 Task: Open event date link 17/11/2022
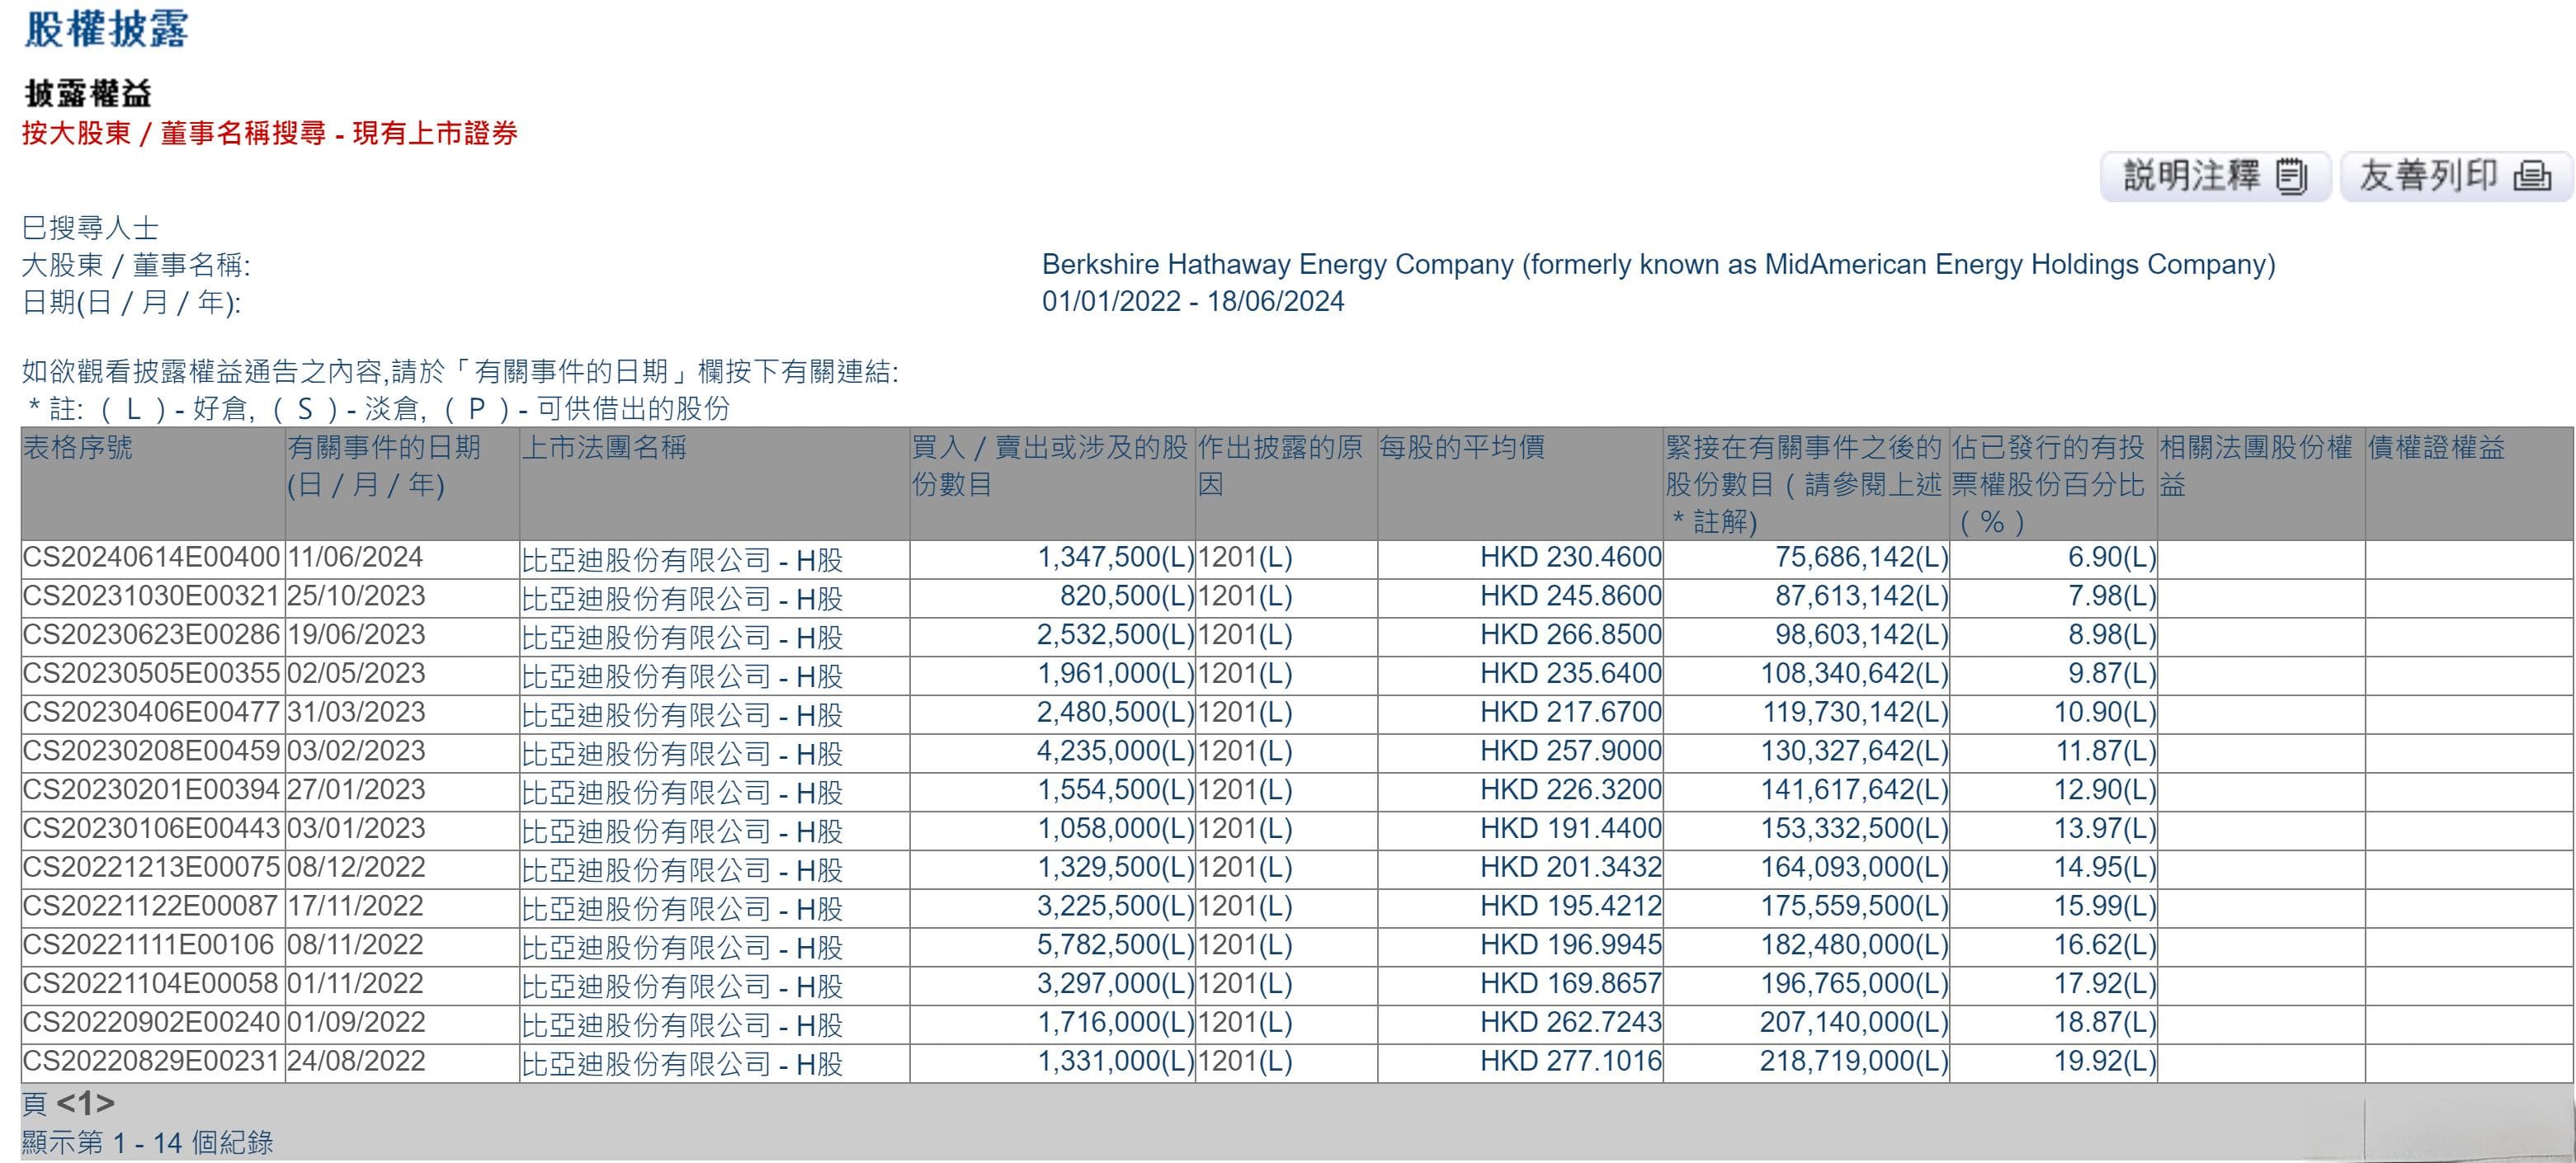pos(355,907)
